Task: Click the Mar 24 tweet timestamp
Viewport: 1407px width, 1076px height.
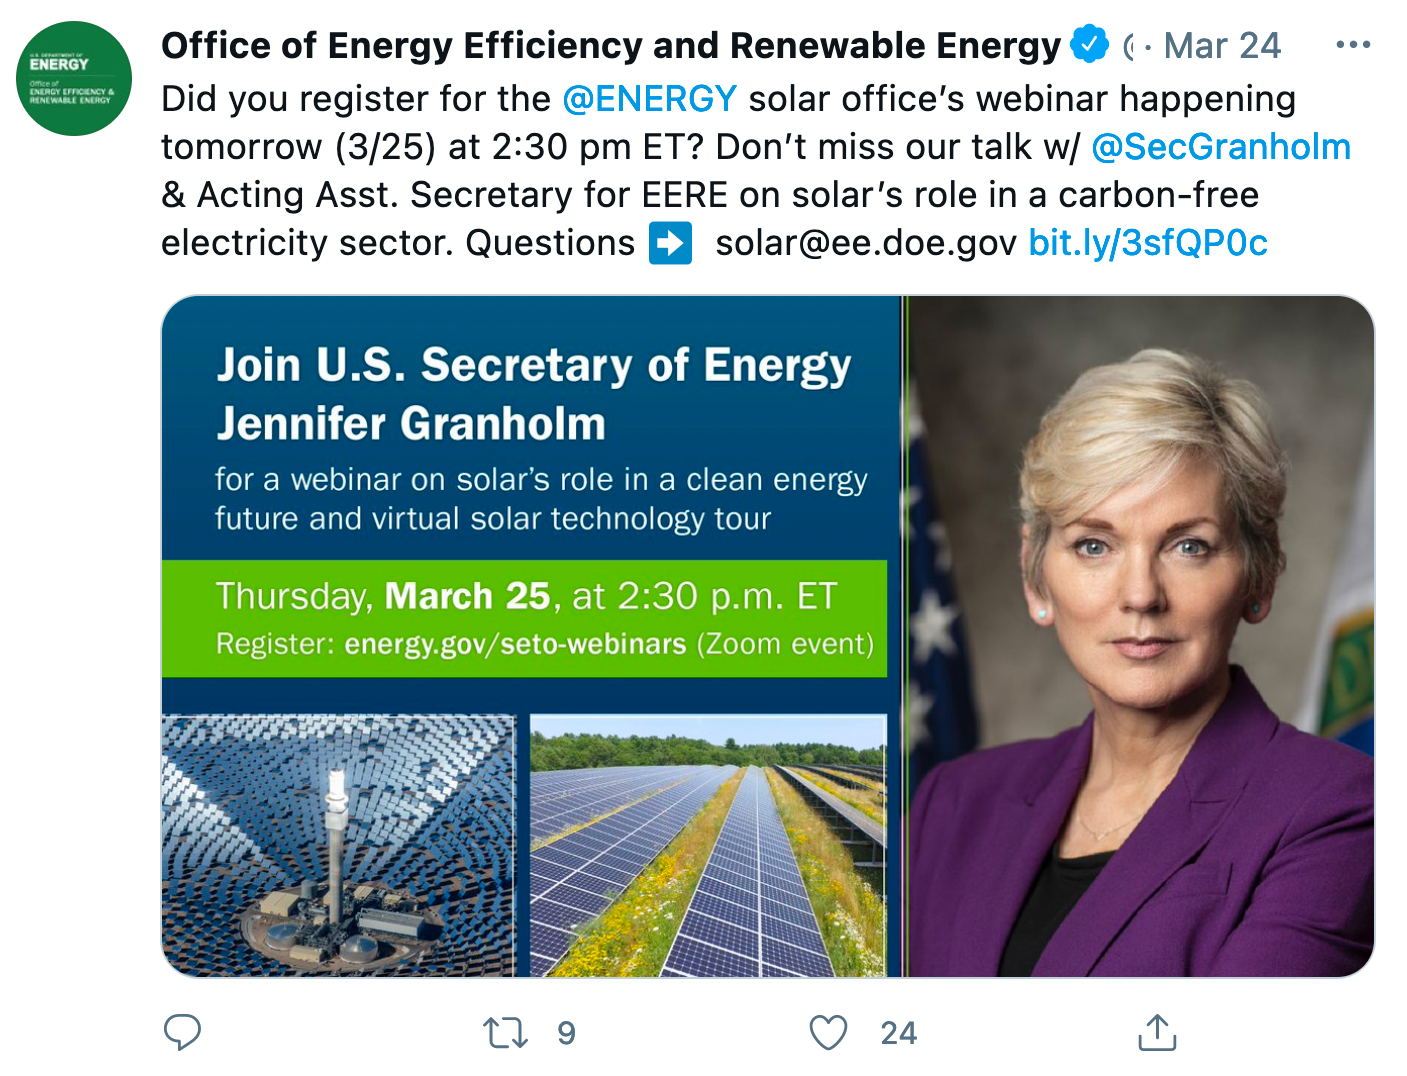Action: (1222, 46)
